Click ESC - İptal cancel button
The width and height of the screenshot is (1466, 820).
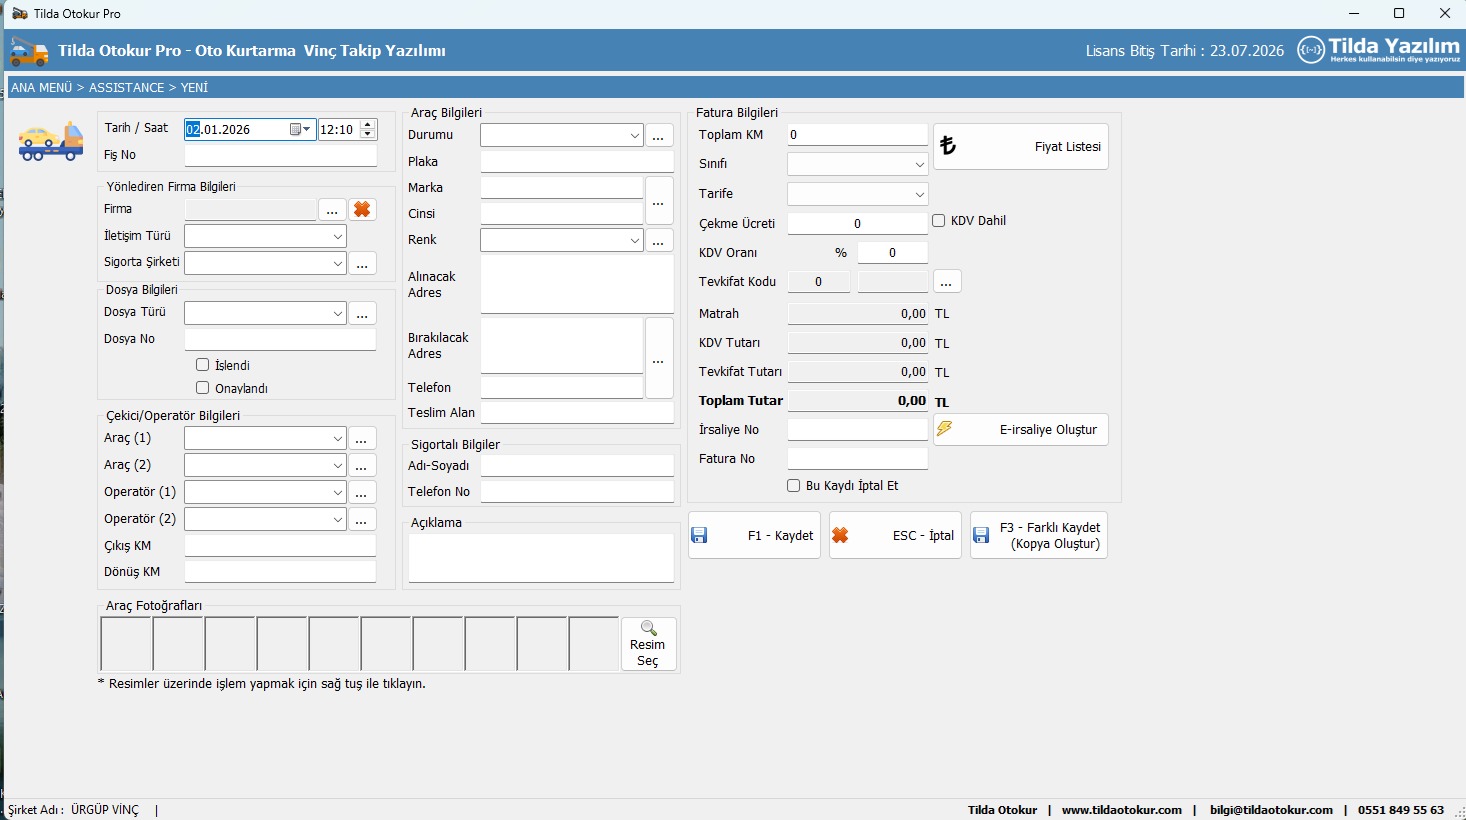coord(894,536)
